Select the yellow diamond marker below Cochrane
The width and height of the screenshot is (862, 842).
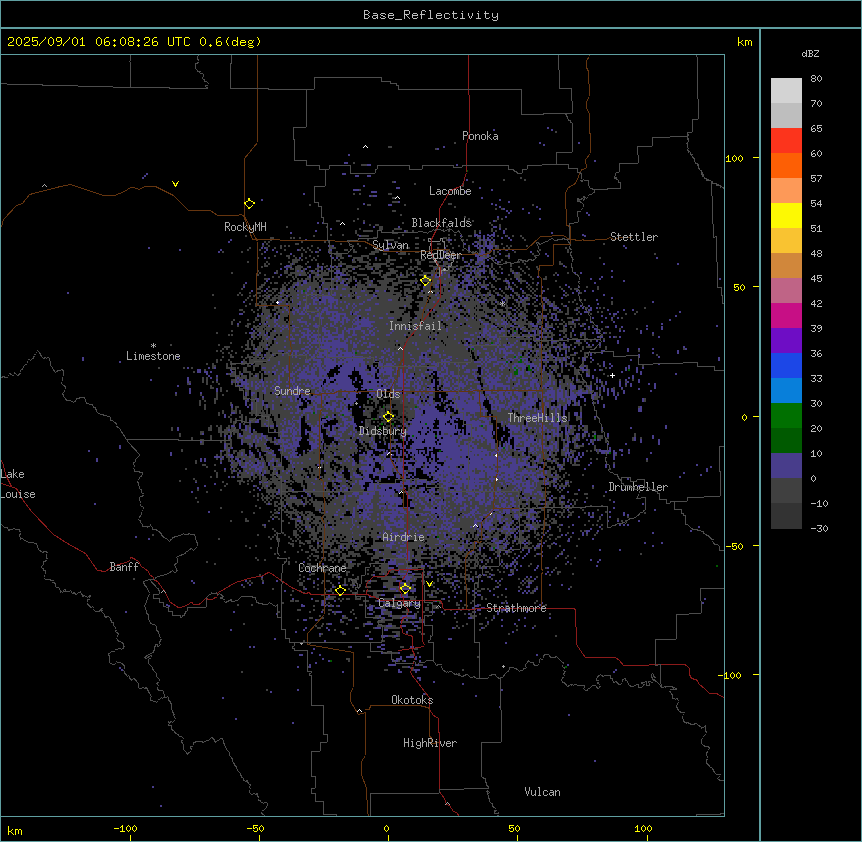tap(340, 590)
